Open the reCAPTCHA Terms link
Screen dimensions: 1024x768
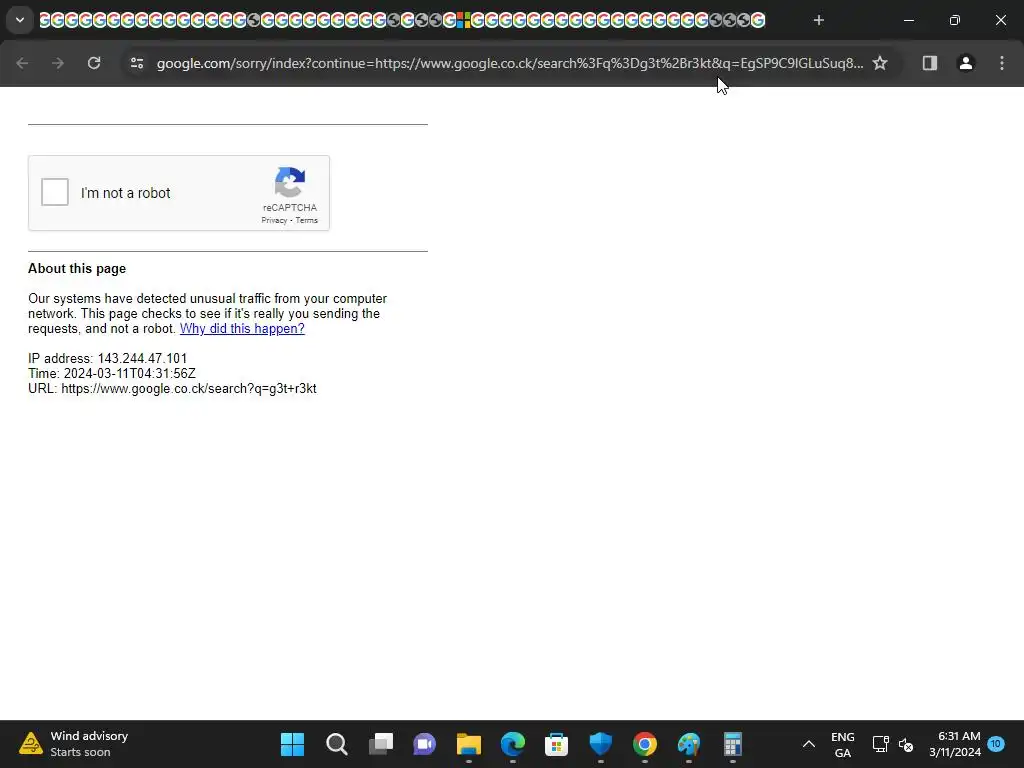click(x=306, y=220)
